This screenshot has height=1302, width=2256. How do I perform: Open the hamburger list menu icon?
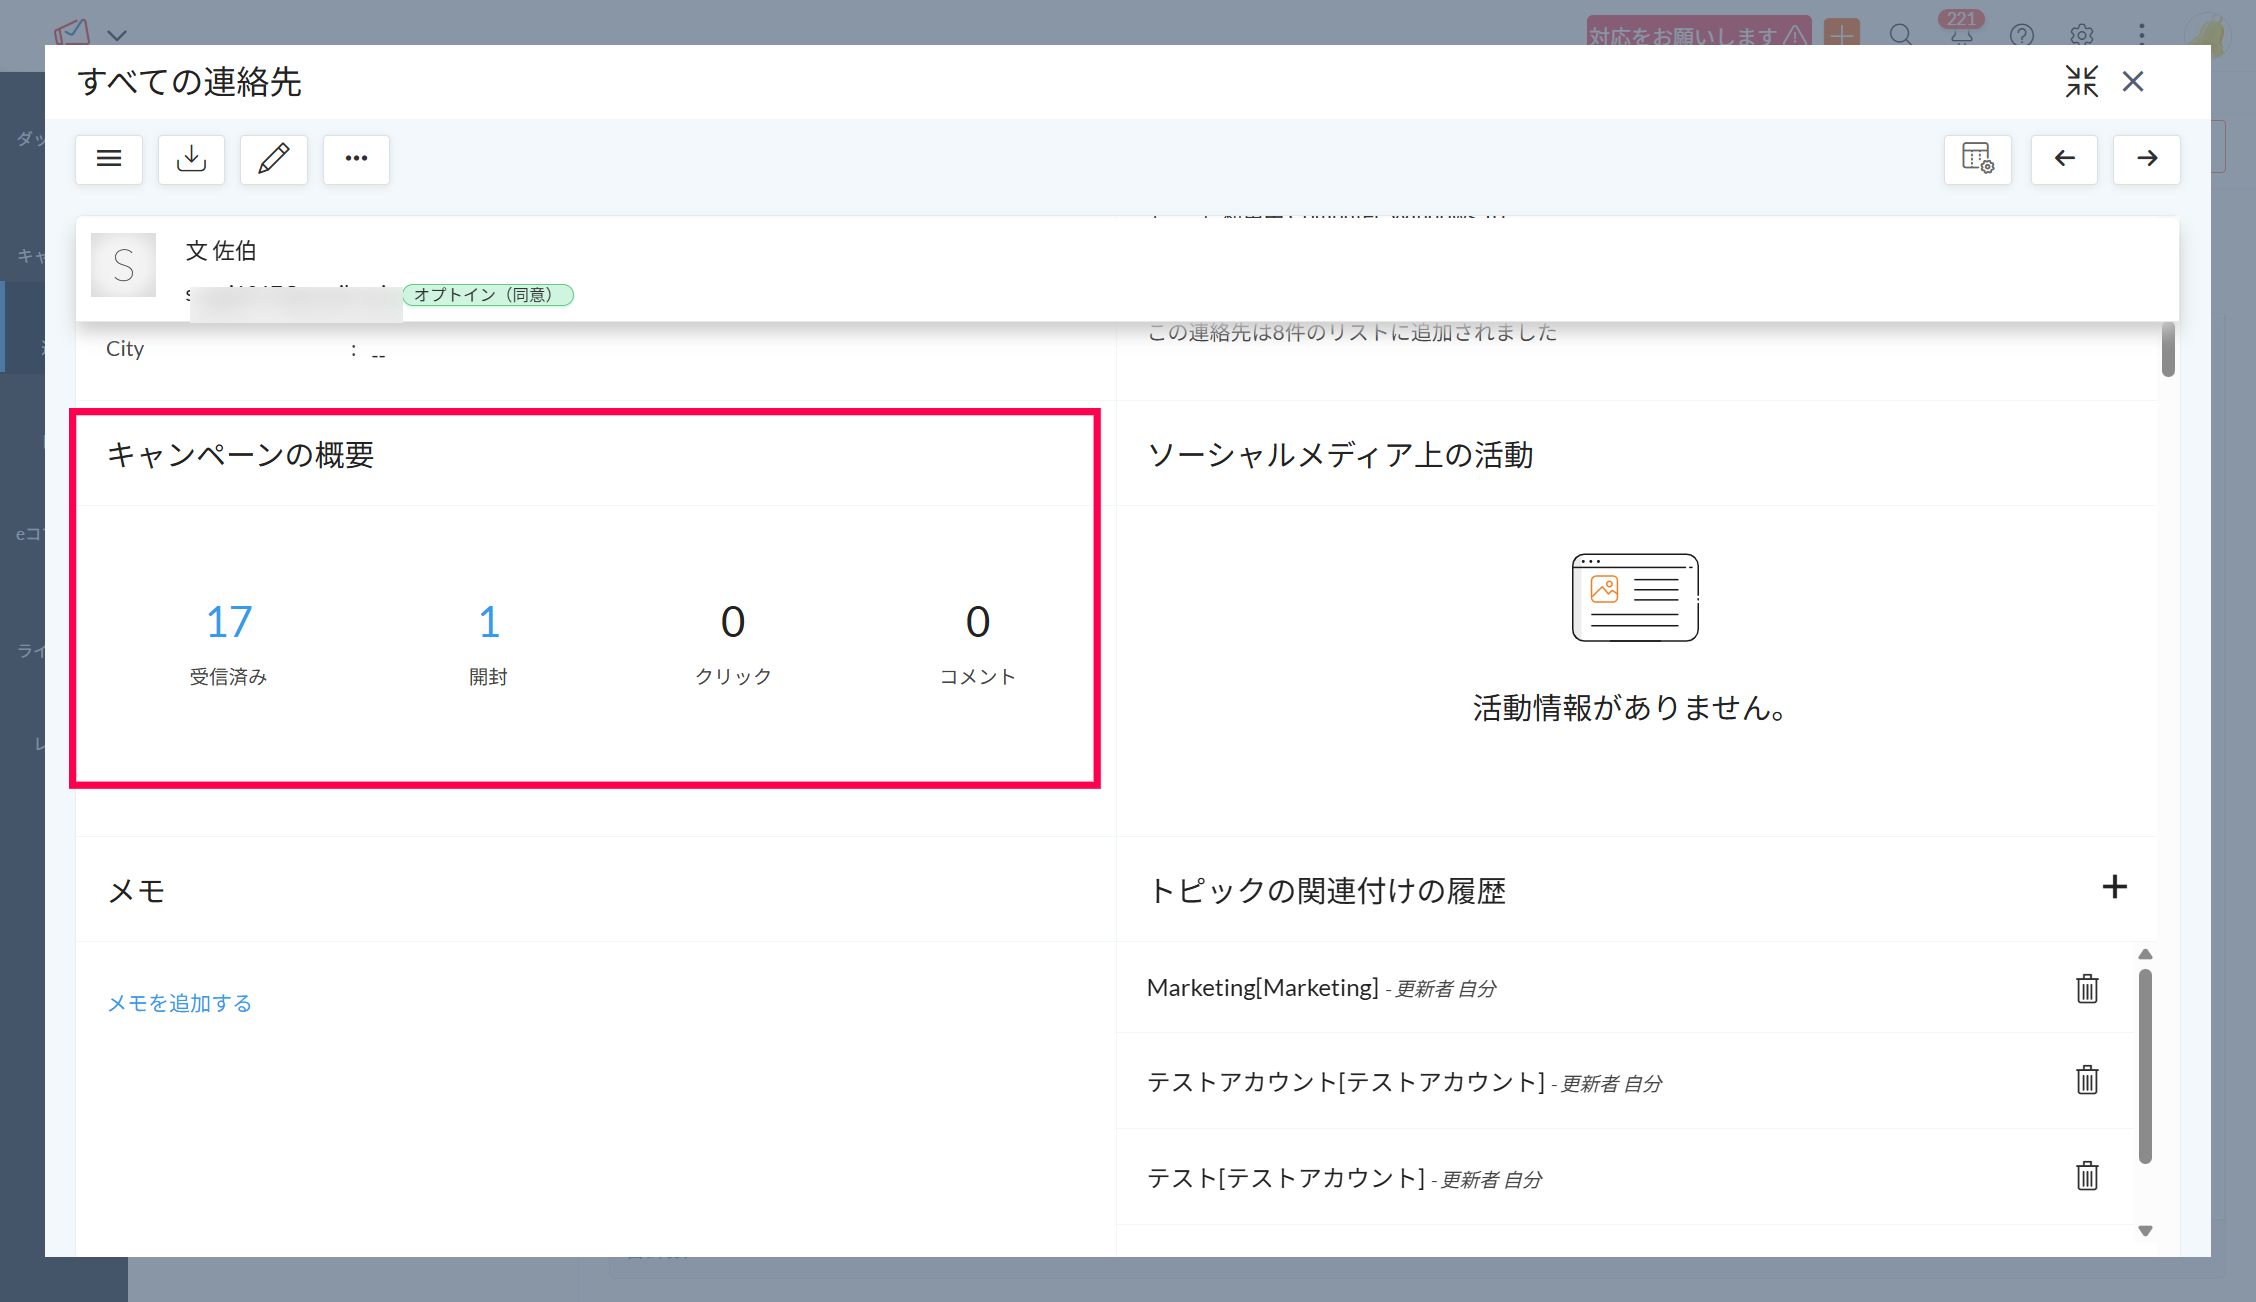(109, 159)
